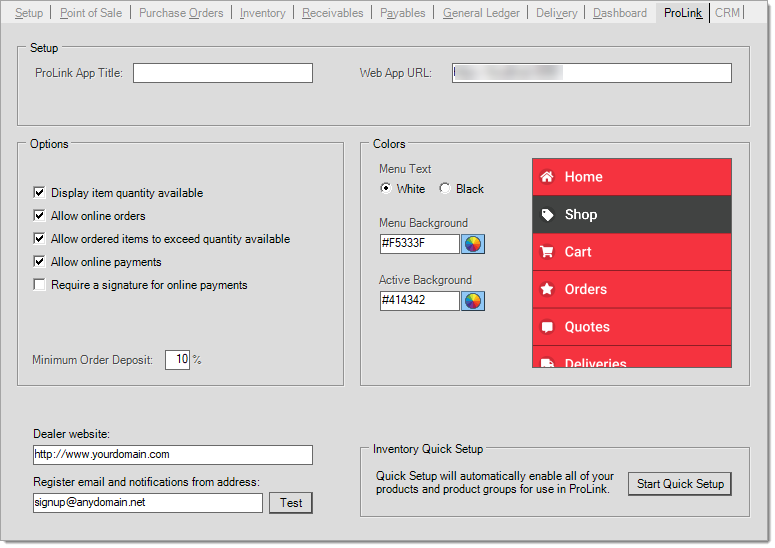Toggle Allow ordered items to exceed quantity
The image size is (775, 548).
pyautogui.click(x=39, y=238)
